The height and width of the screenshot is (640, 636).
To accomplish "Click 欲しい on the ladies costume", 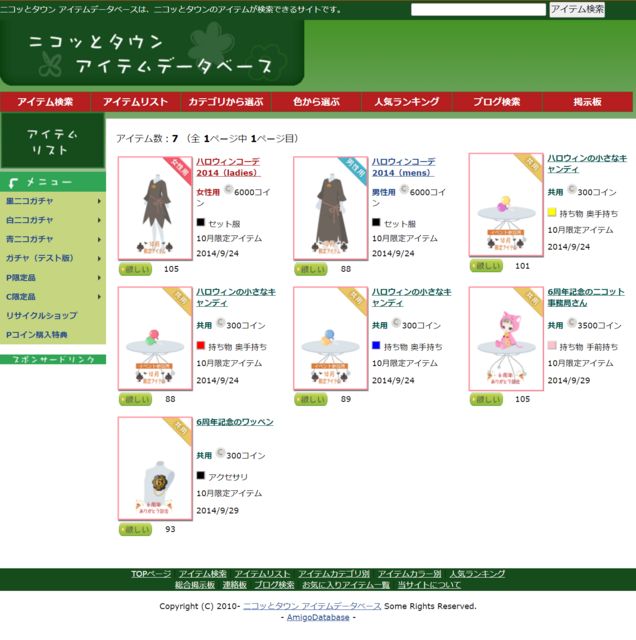I will point(136,269).
